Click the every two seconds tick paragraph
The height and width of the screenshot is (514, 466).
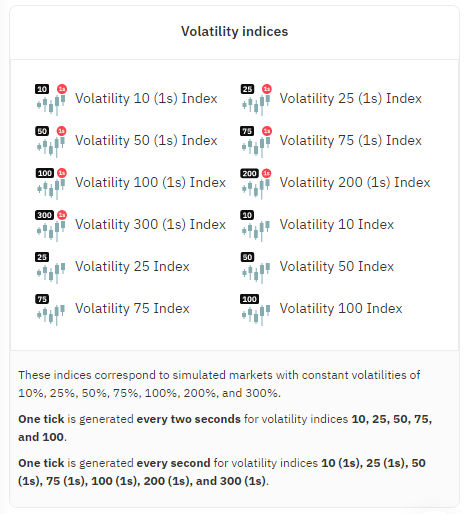pos(225,428)
